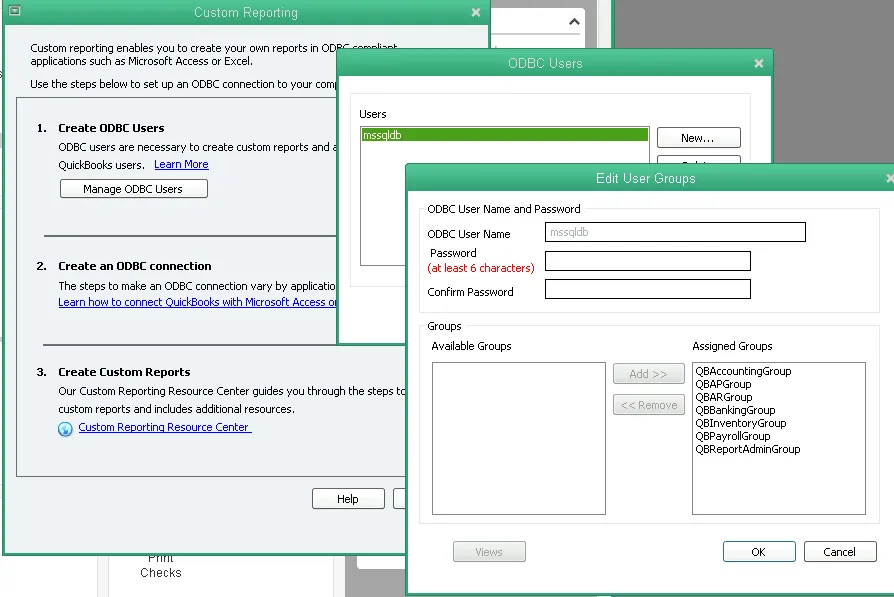Select QBInventoryGroup in Assigned Groups

point(741,423)
